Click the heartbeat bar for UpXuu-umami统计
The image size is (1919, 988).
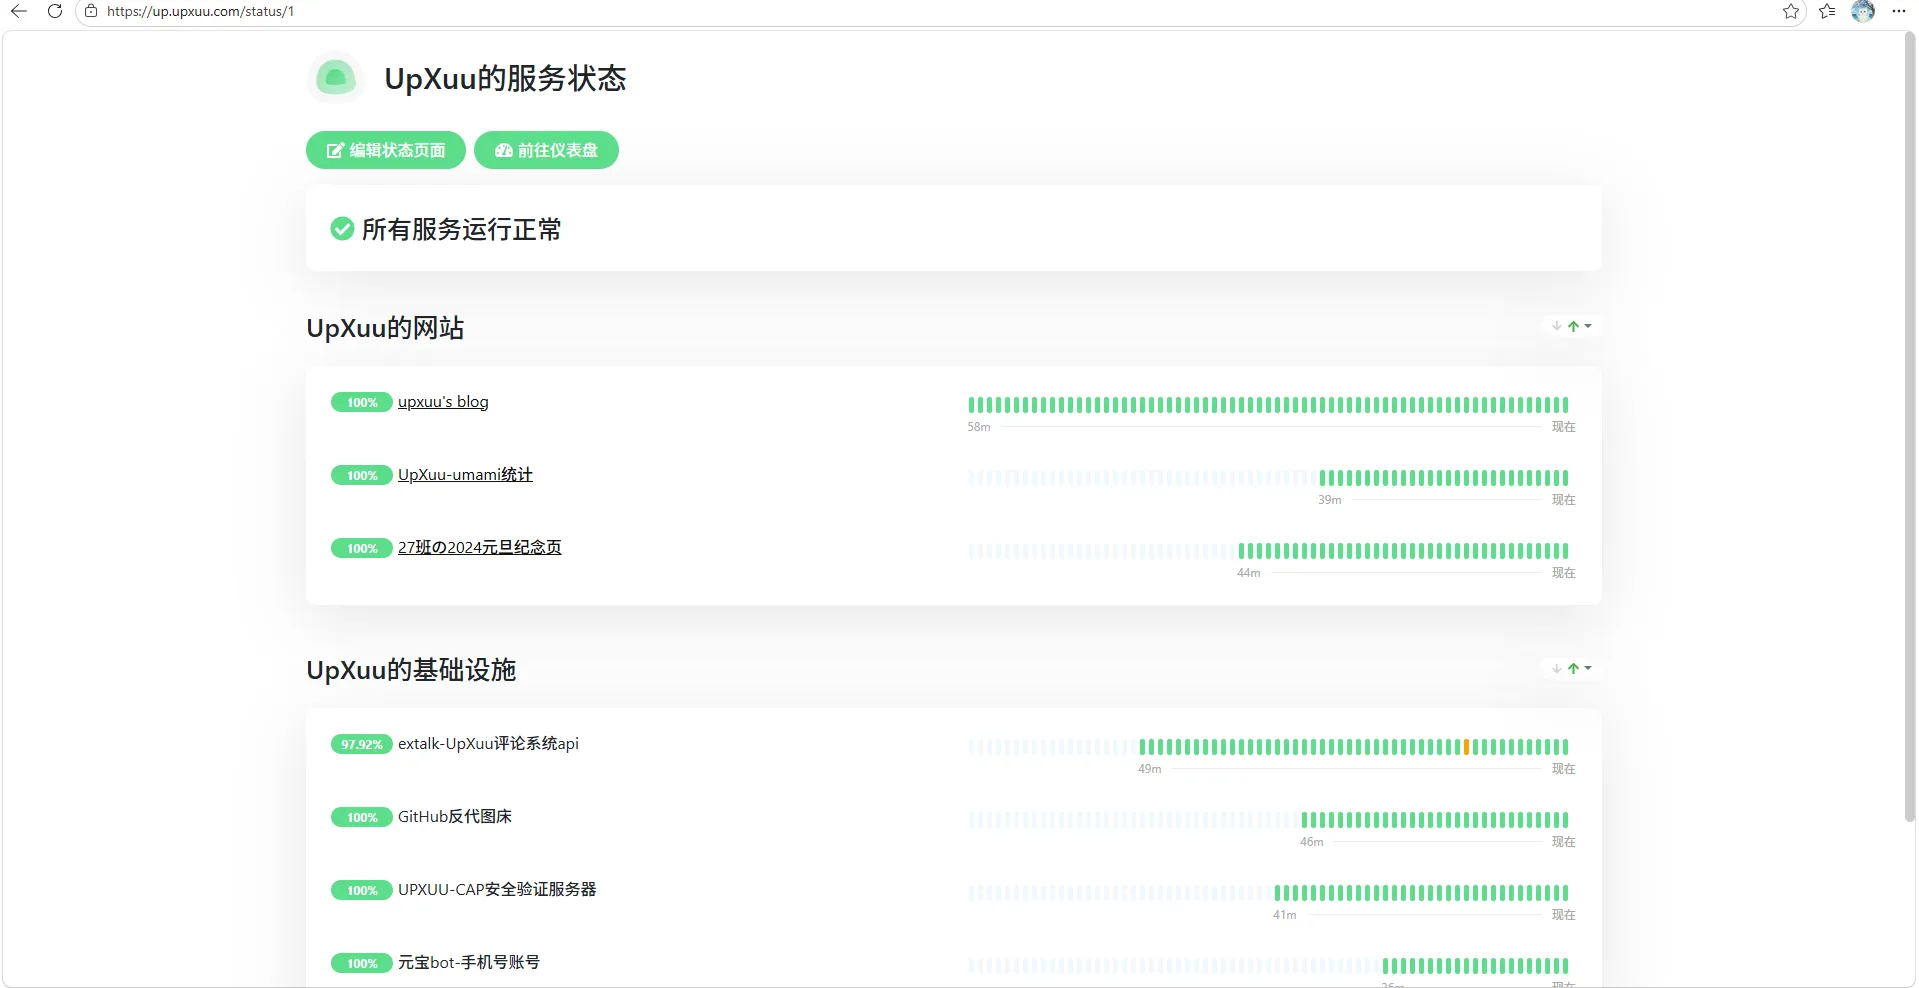click(1268, 478)
